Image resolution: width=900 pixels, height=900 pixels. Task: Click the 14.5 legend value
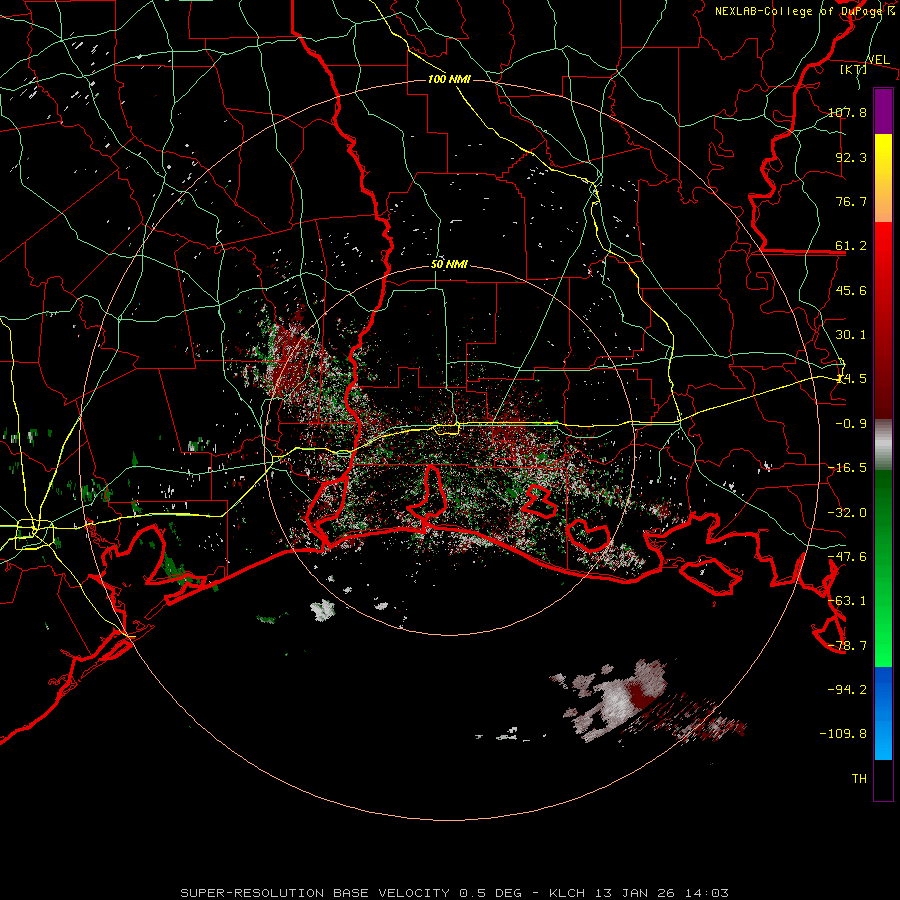point(851,379)
